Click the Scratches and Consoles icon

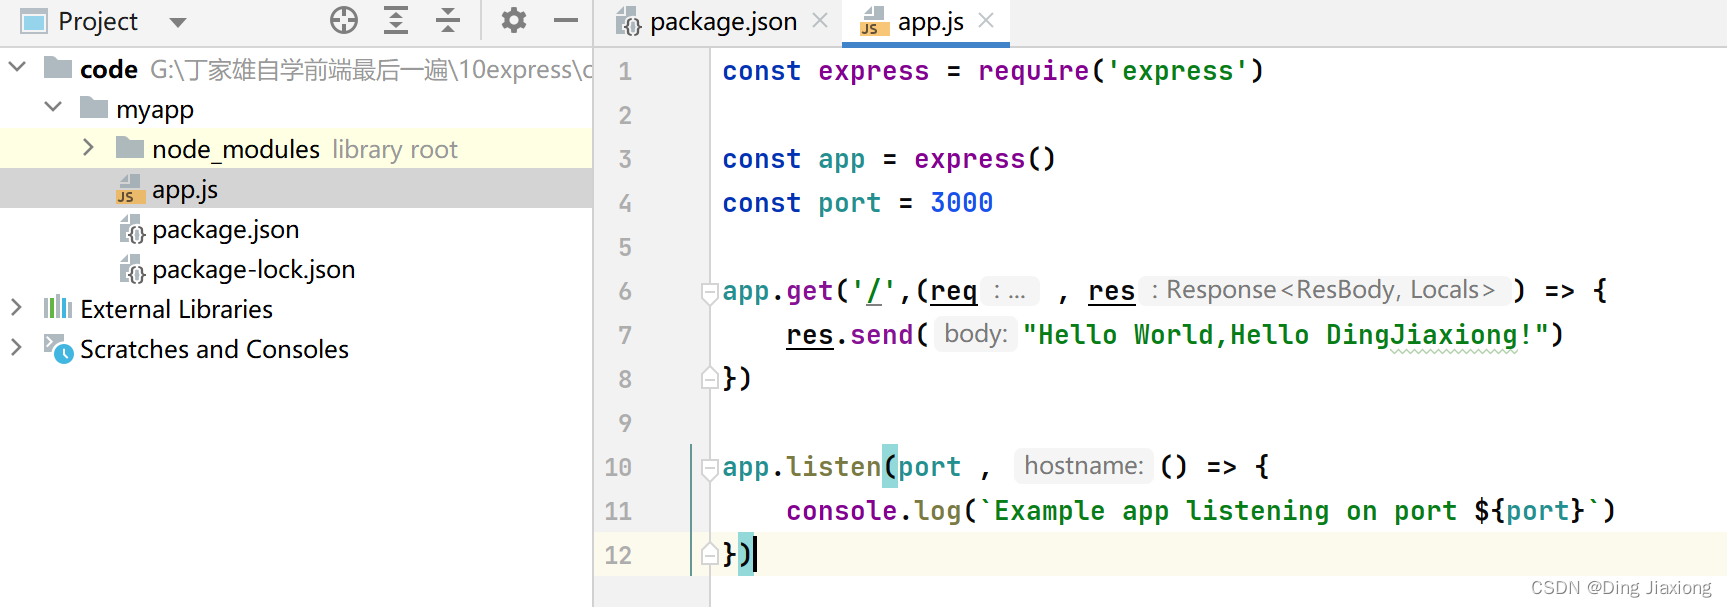tap(58, 348)
